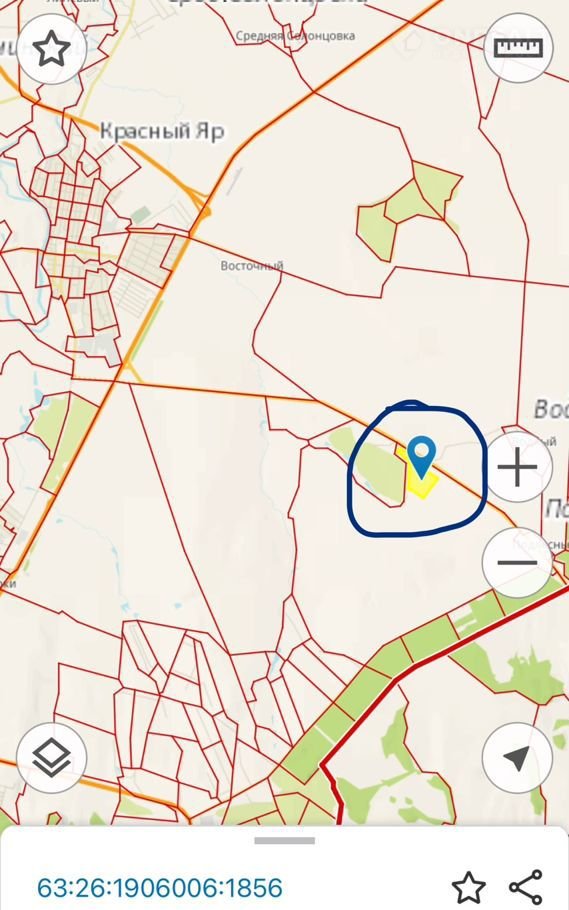This screenshot has width=569, height=910.
Task: Expand the bottom sheet drag handle
Action: point(284,840)
